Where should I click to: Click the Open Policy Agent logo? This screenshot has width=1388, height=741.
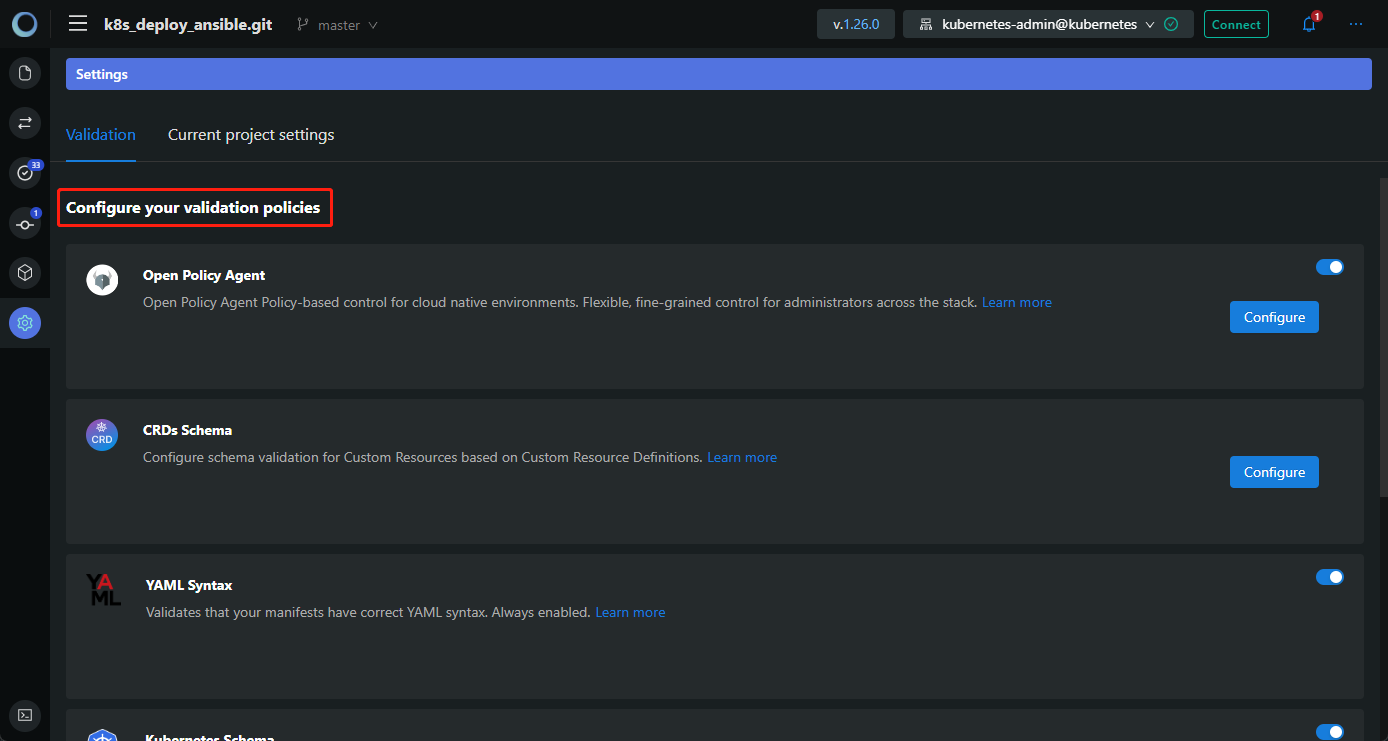102,280
